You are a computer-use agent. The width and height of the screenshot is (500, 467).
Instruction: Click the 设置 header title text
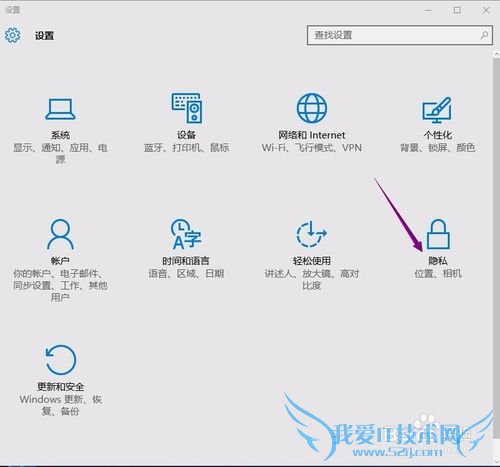[45, 36]
